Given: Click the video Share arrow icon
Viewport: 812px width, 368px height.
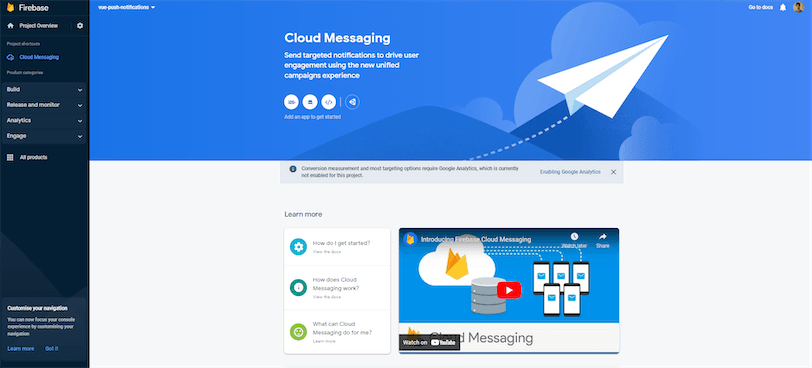Looking at the screenshot, I should point(603,237).
